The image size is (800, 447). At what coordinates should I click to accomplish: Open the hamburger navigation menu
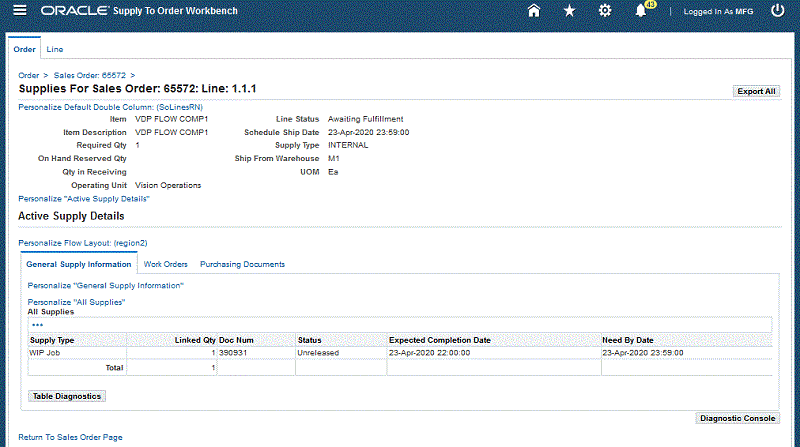click(x=19, y=10)
